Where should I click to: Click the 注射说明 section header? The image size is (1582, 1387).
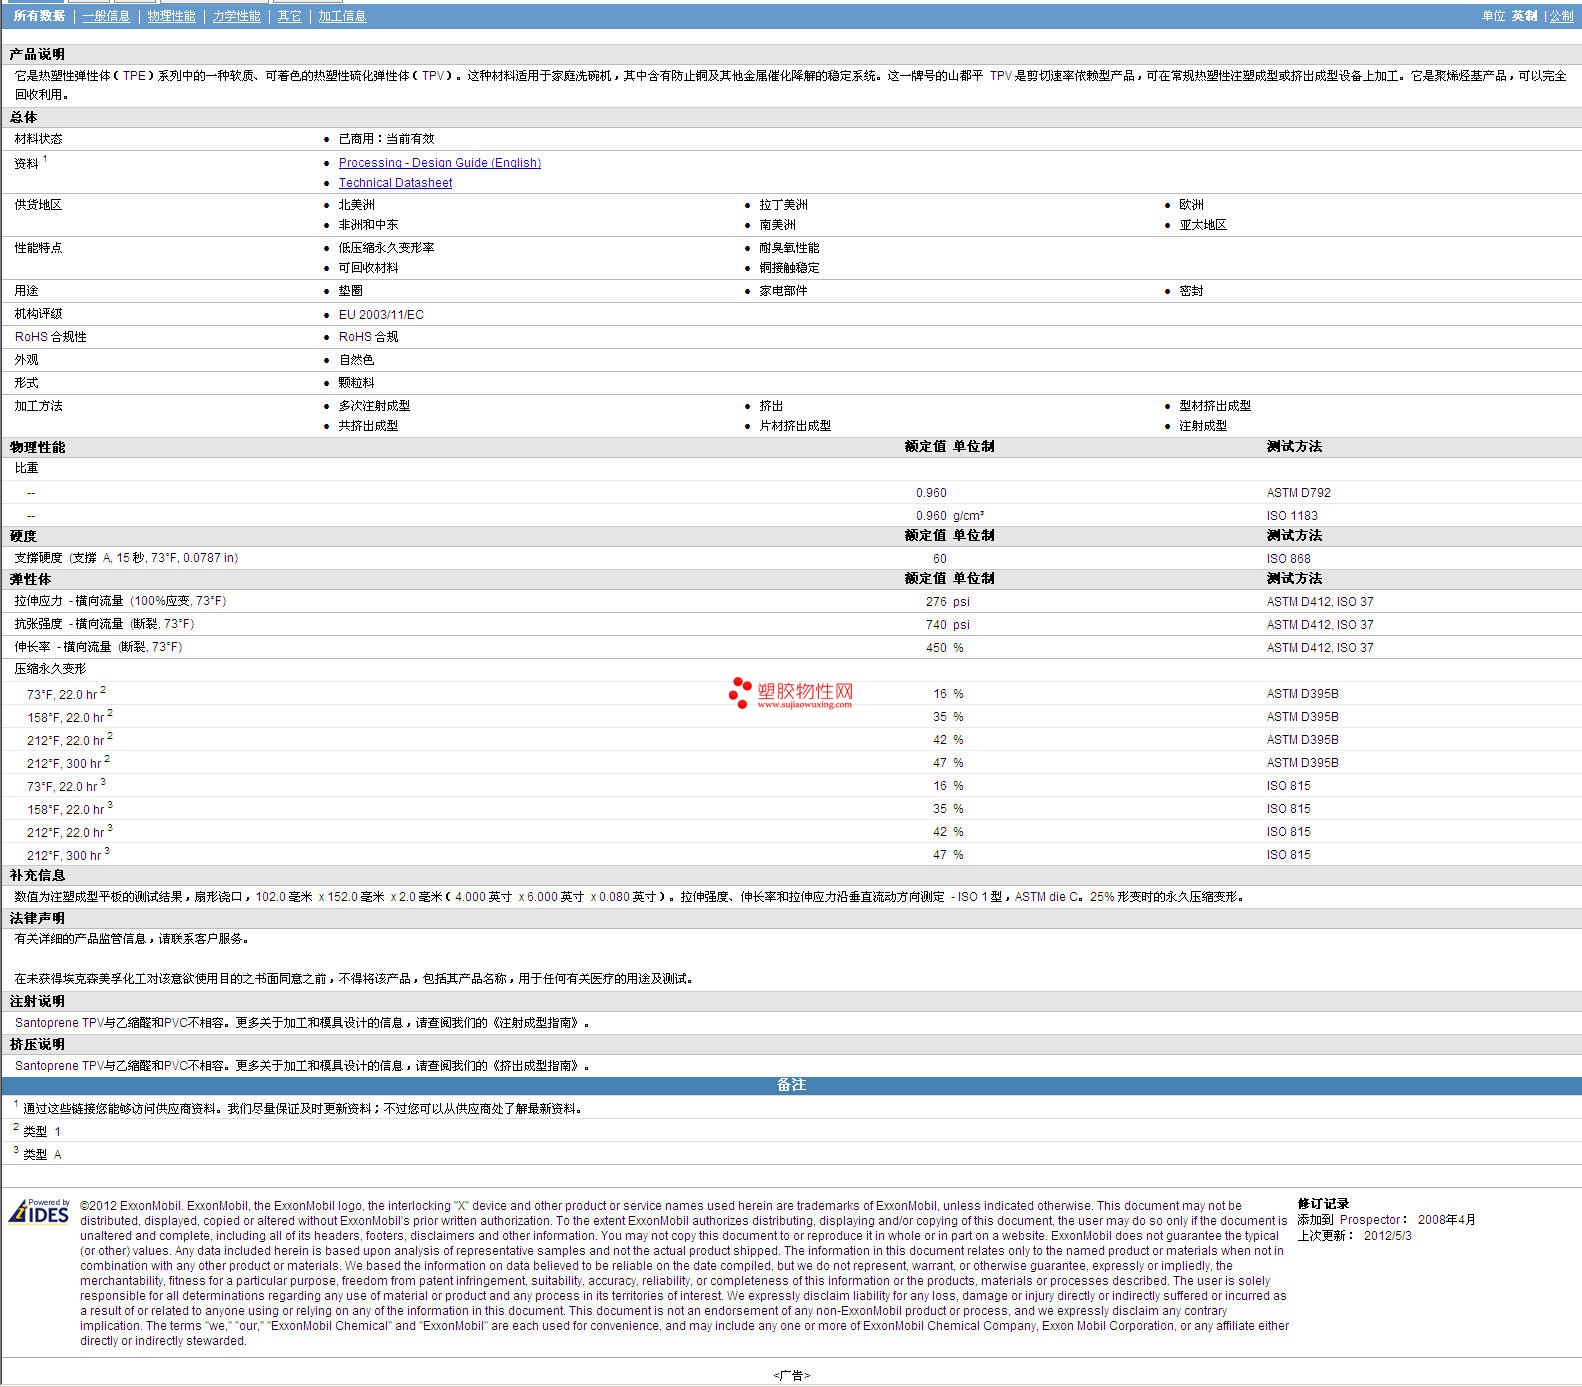point(37,1001)
